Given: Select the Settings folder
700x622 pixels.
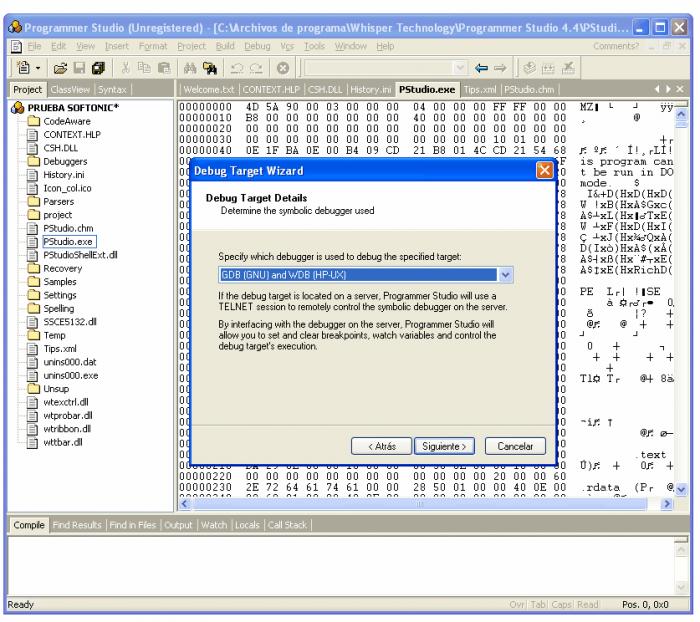Looking at the screenshot, I should (x=60, y=295).
